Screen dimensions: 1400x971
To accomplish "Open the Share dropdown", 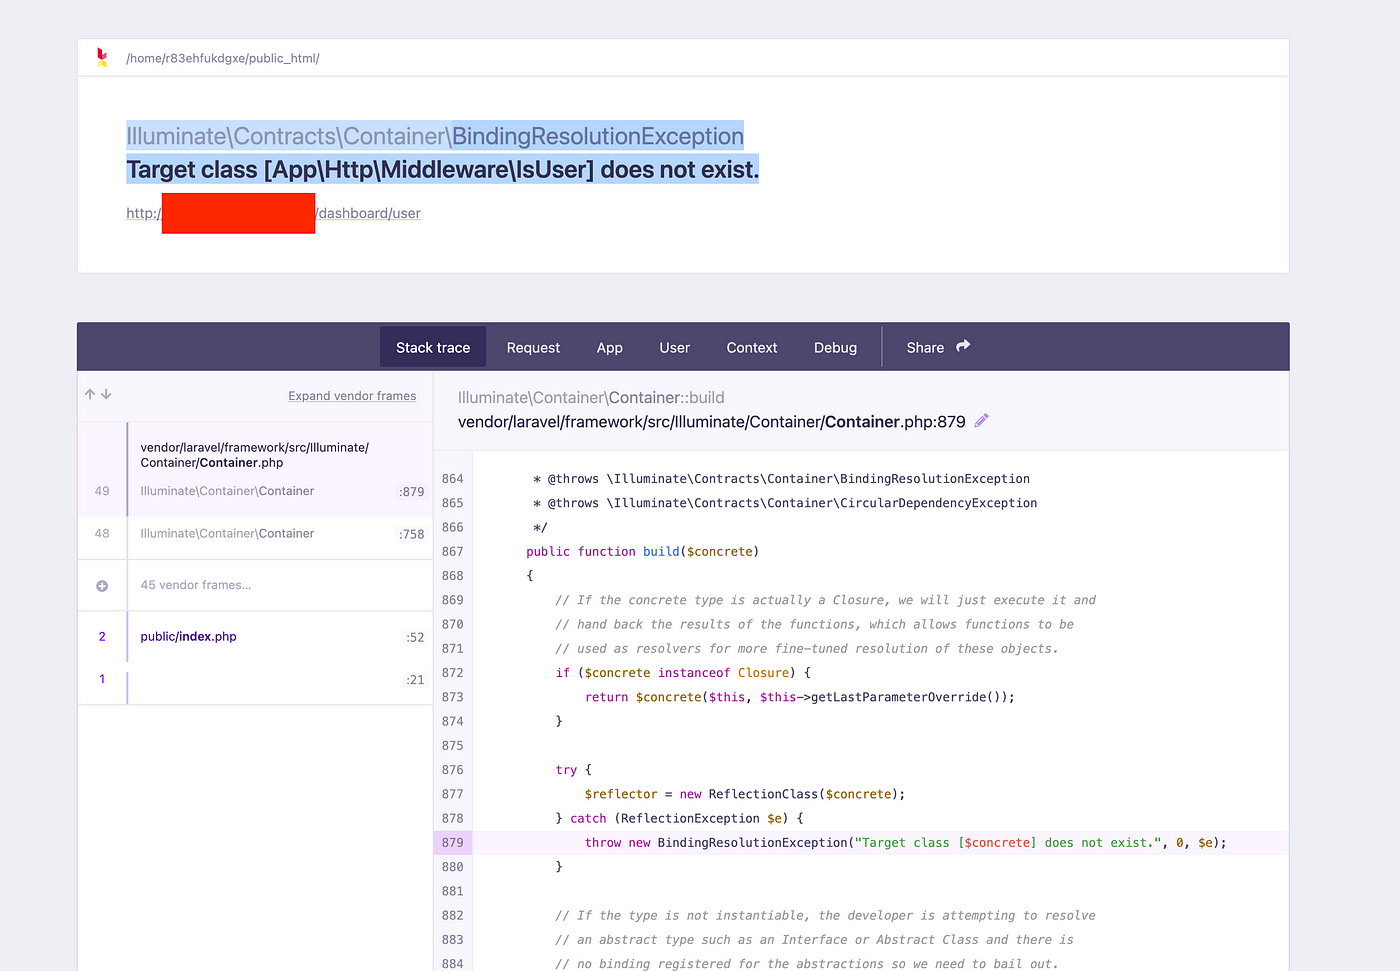I will [x=938, y=347].
